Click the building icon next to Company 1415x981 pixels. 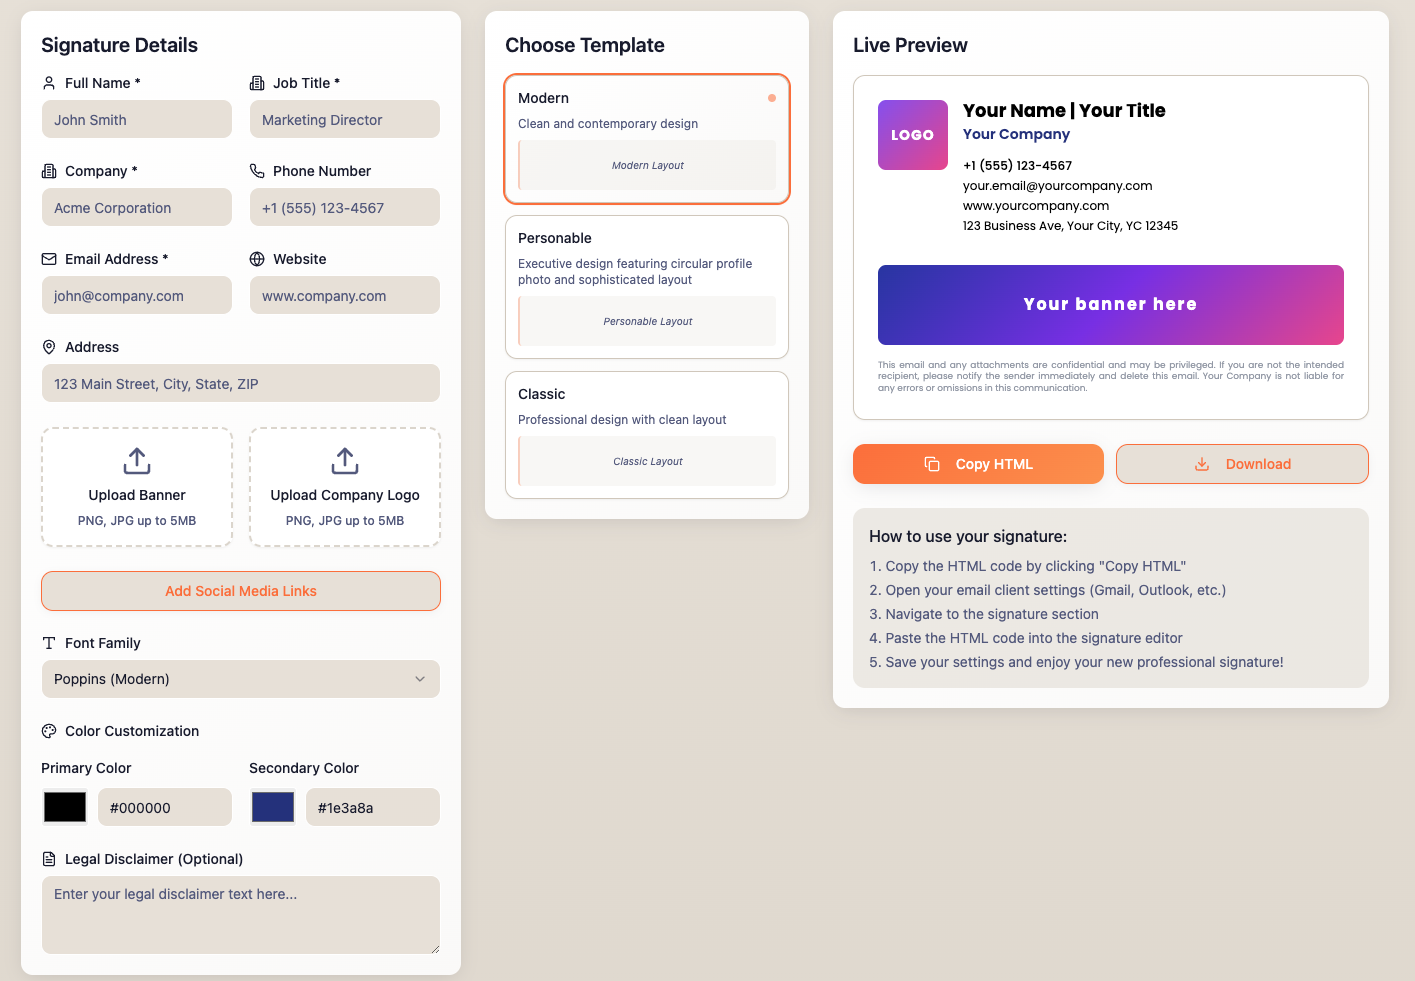48,171
